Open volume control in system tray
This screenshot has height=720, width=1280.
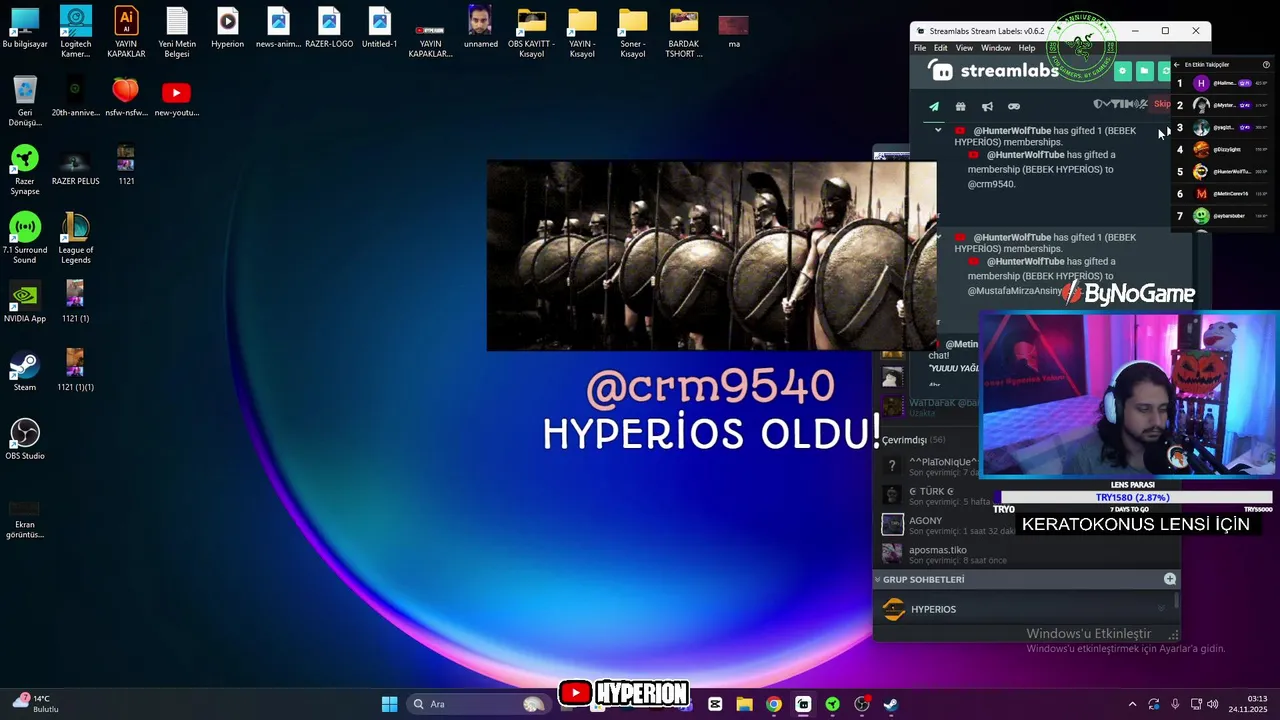pyautogui.click(x=1213, y=704)
